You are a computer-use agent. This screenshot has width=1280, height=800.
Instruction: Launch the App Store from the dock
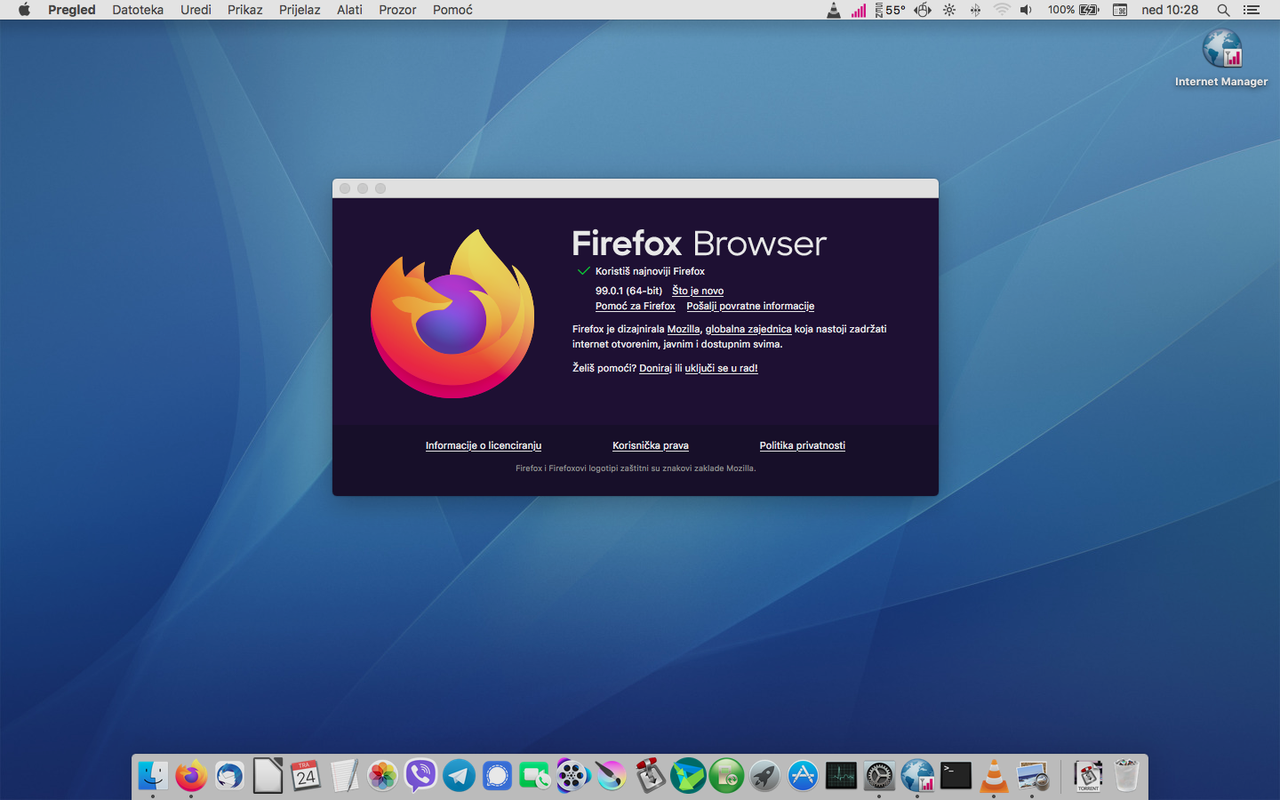pos(803,775)
